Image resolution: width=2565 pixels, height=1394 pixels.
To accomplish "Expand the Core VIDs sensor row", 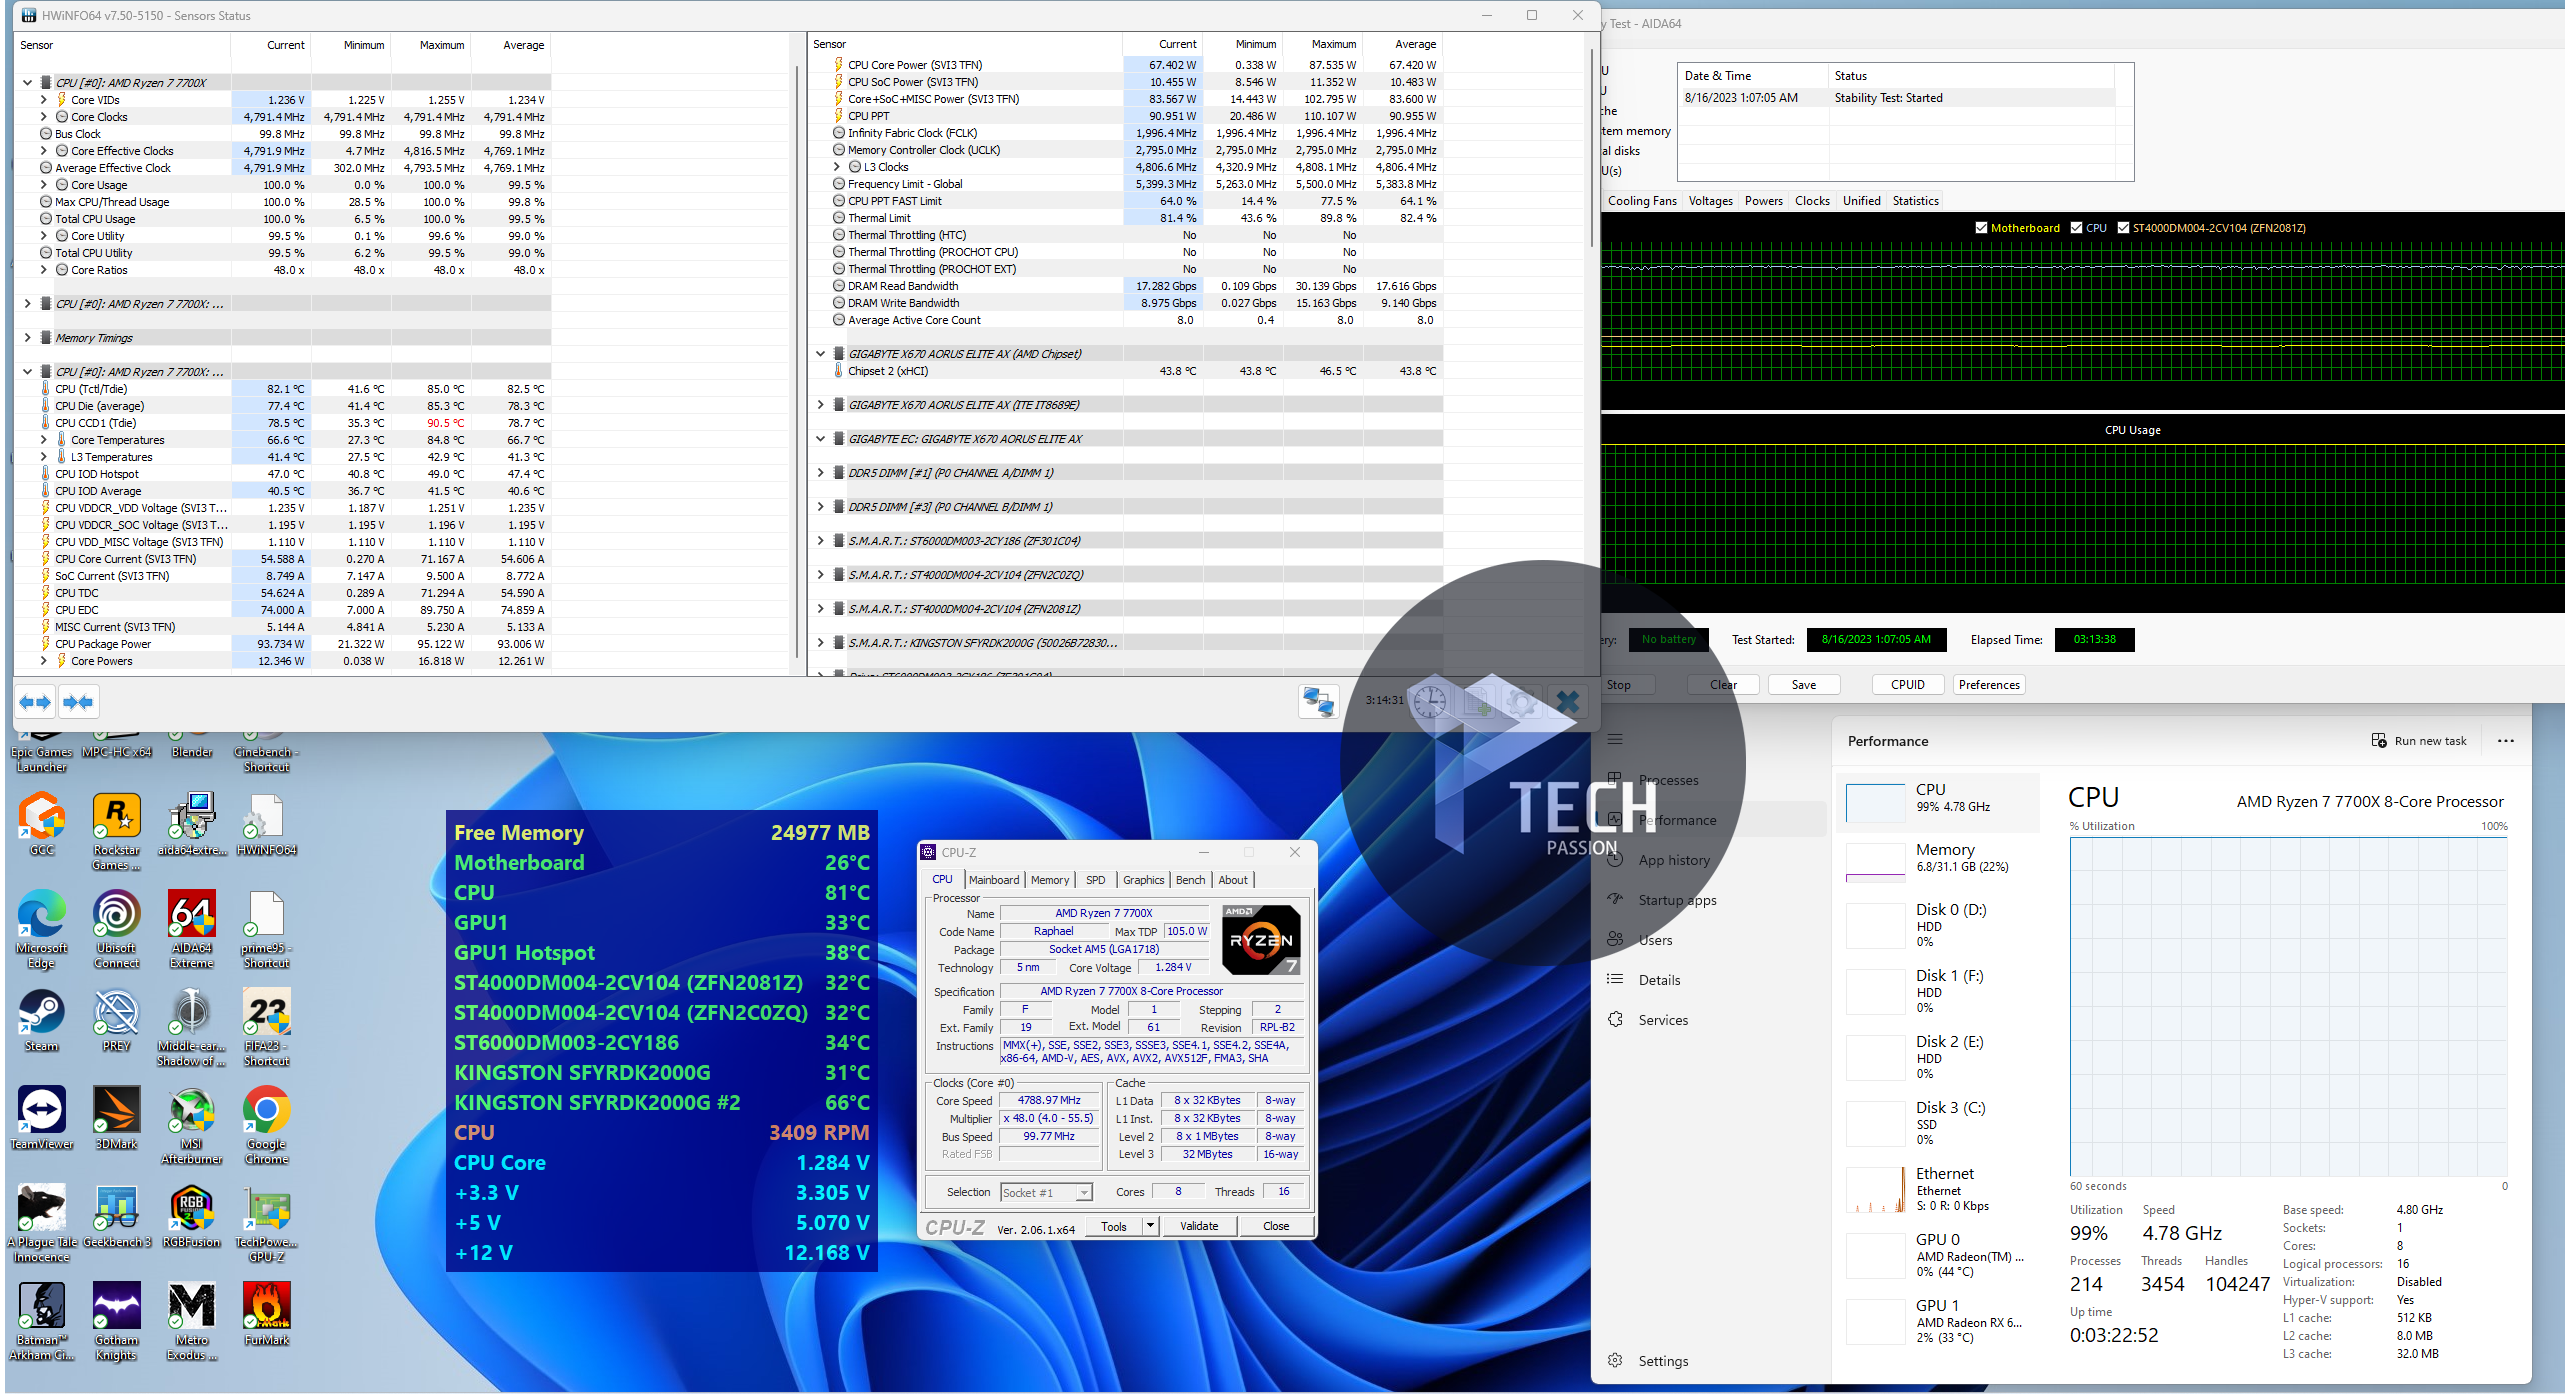I will [x=44, y=100].
